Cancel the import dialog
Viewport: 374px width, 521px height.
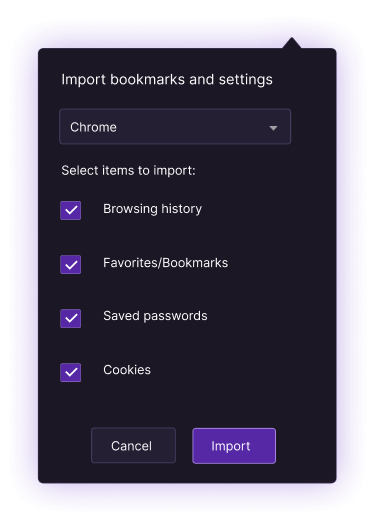(x=133, y=445)
